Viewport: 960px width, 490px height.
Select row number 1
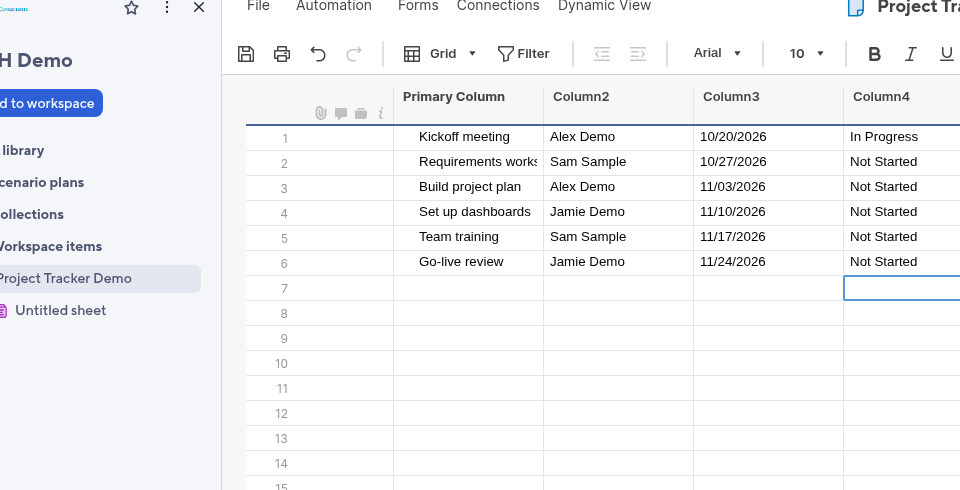coord(285,138)
